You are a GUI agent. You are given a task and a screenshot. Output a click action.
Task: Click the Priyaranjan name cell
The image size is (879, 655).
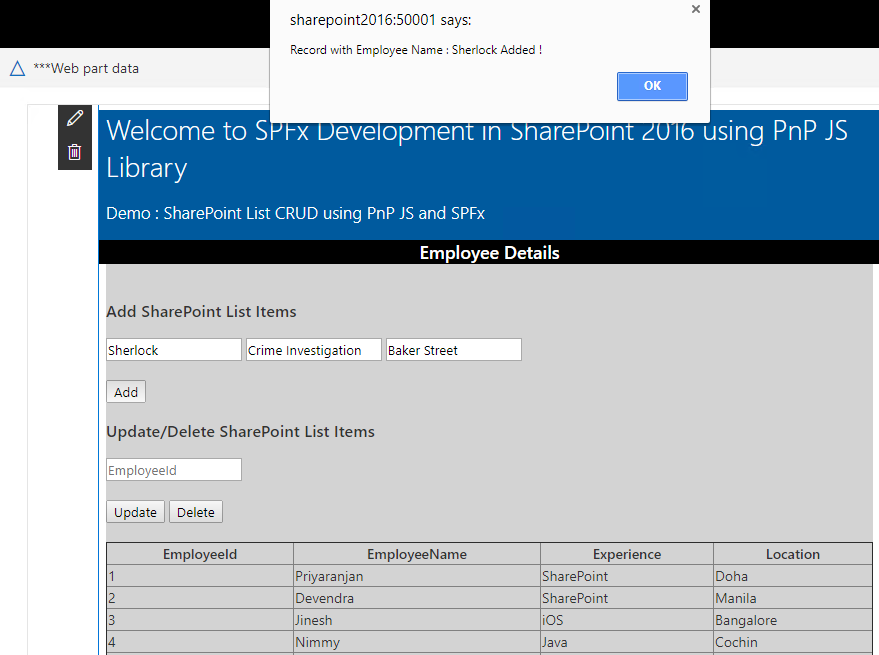417,576
